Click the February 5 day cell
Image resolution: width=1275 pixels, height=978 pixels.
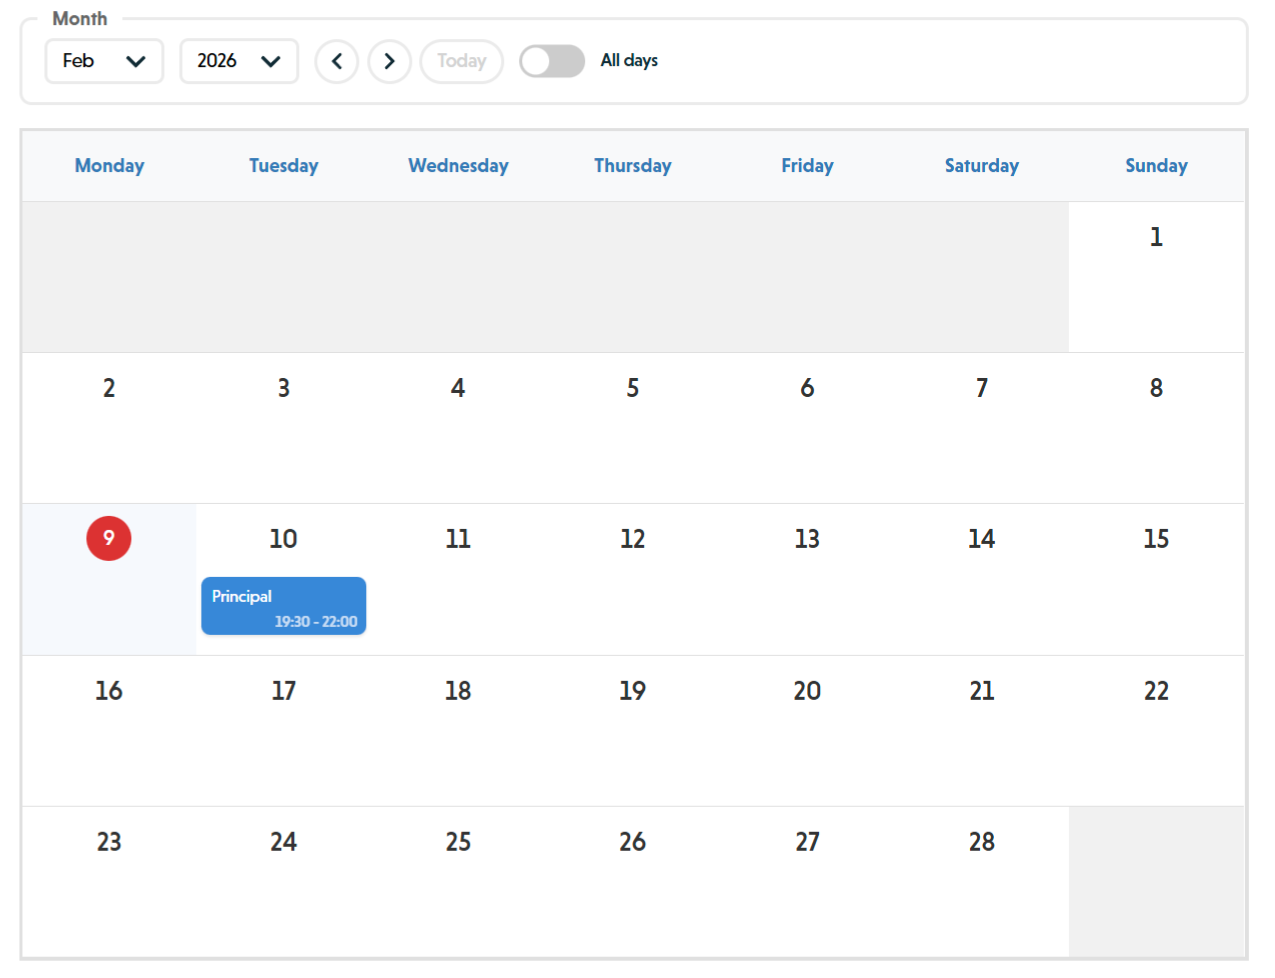[632, 428]
